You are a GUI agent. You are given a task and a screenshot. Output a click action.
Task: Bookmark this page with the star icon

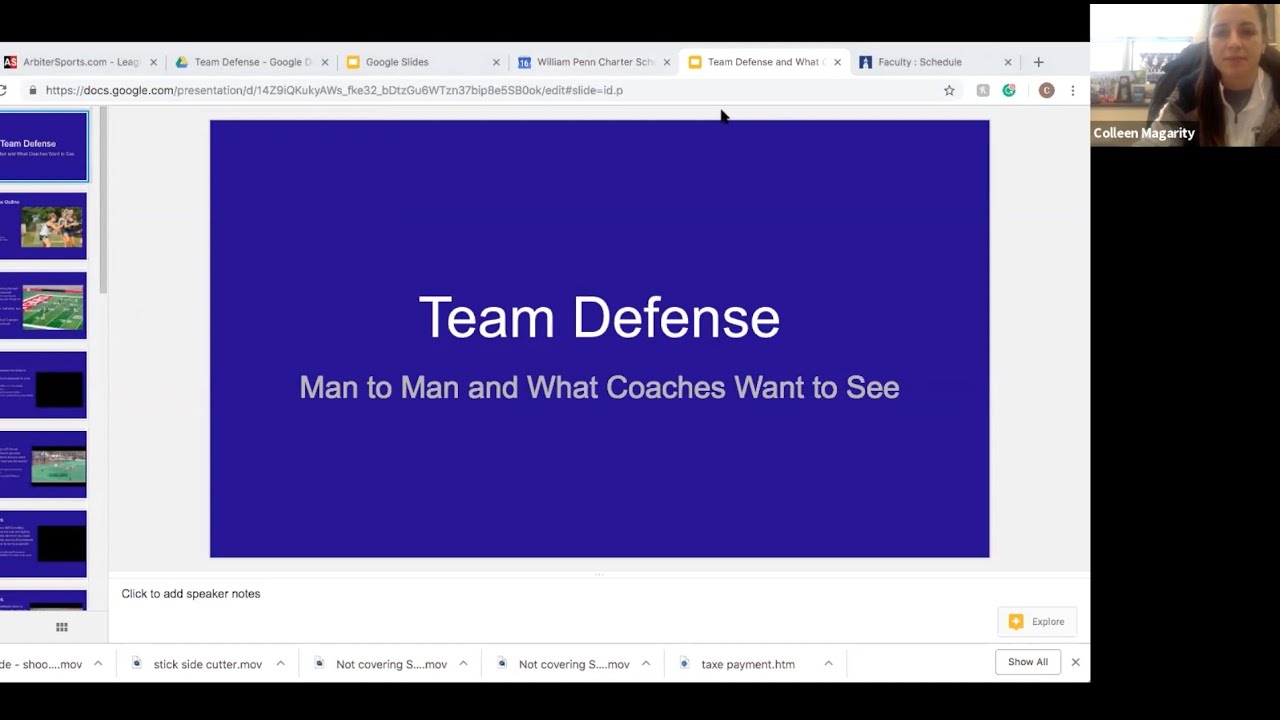949,90
